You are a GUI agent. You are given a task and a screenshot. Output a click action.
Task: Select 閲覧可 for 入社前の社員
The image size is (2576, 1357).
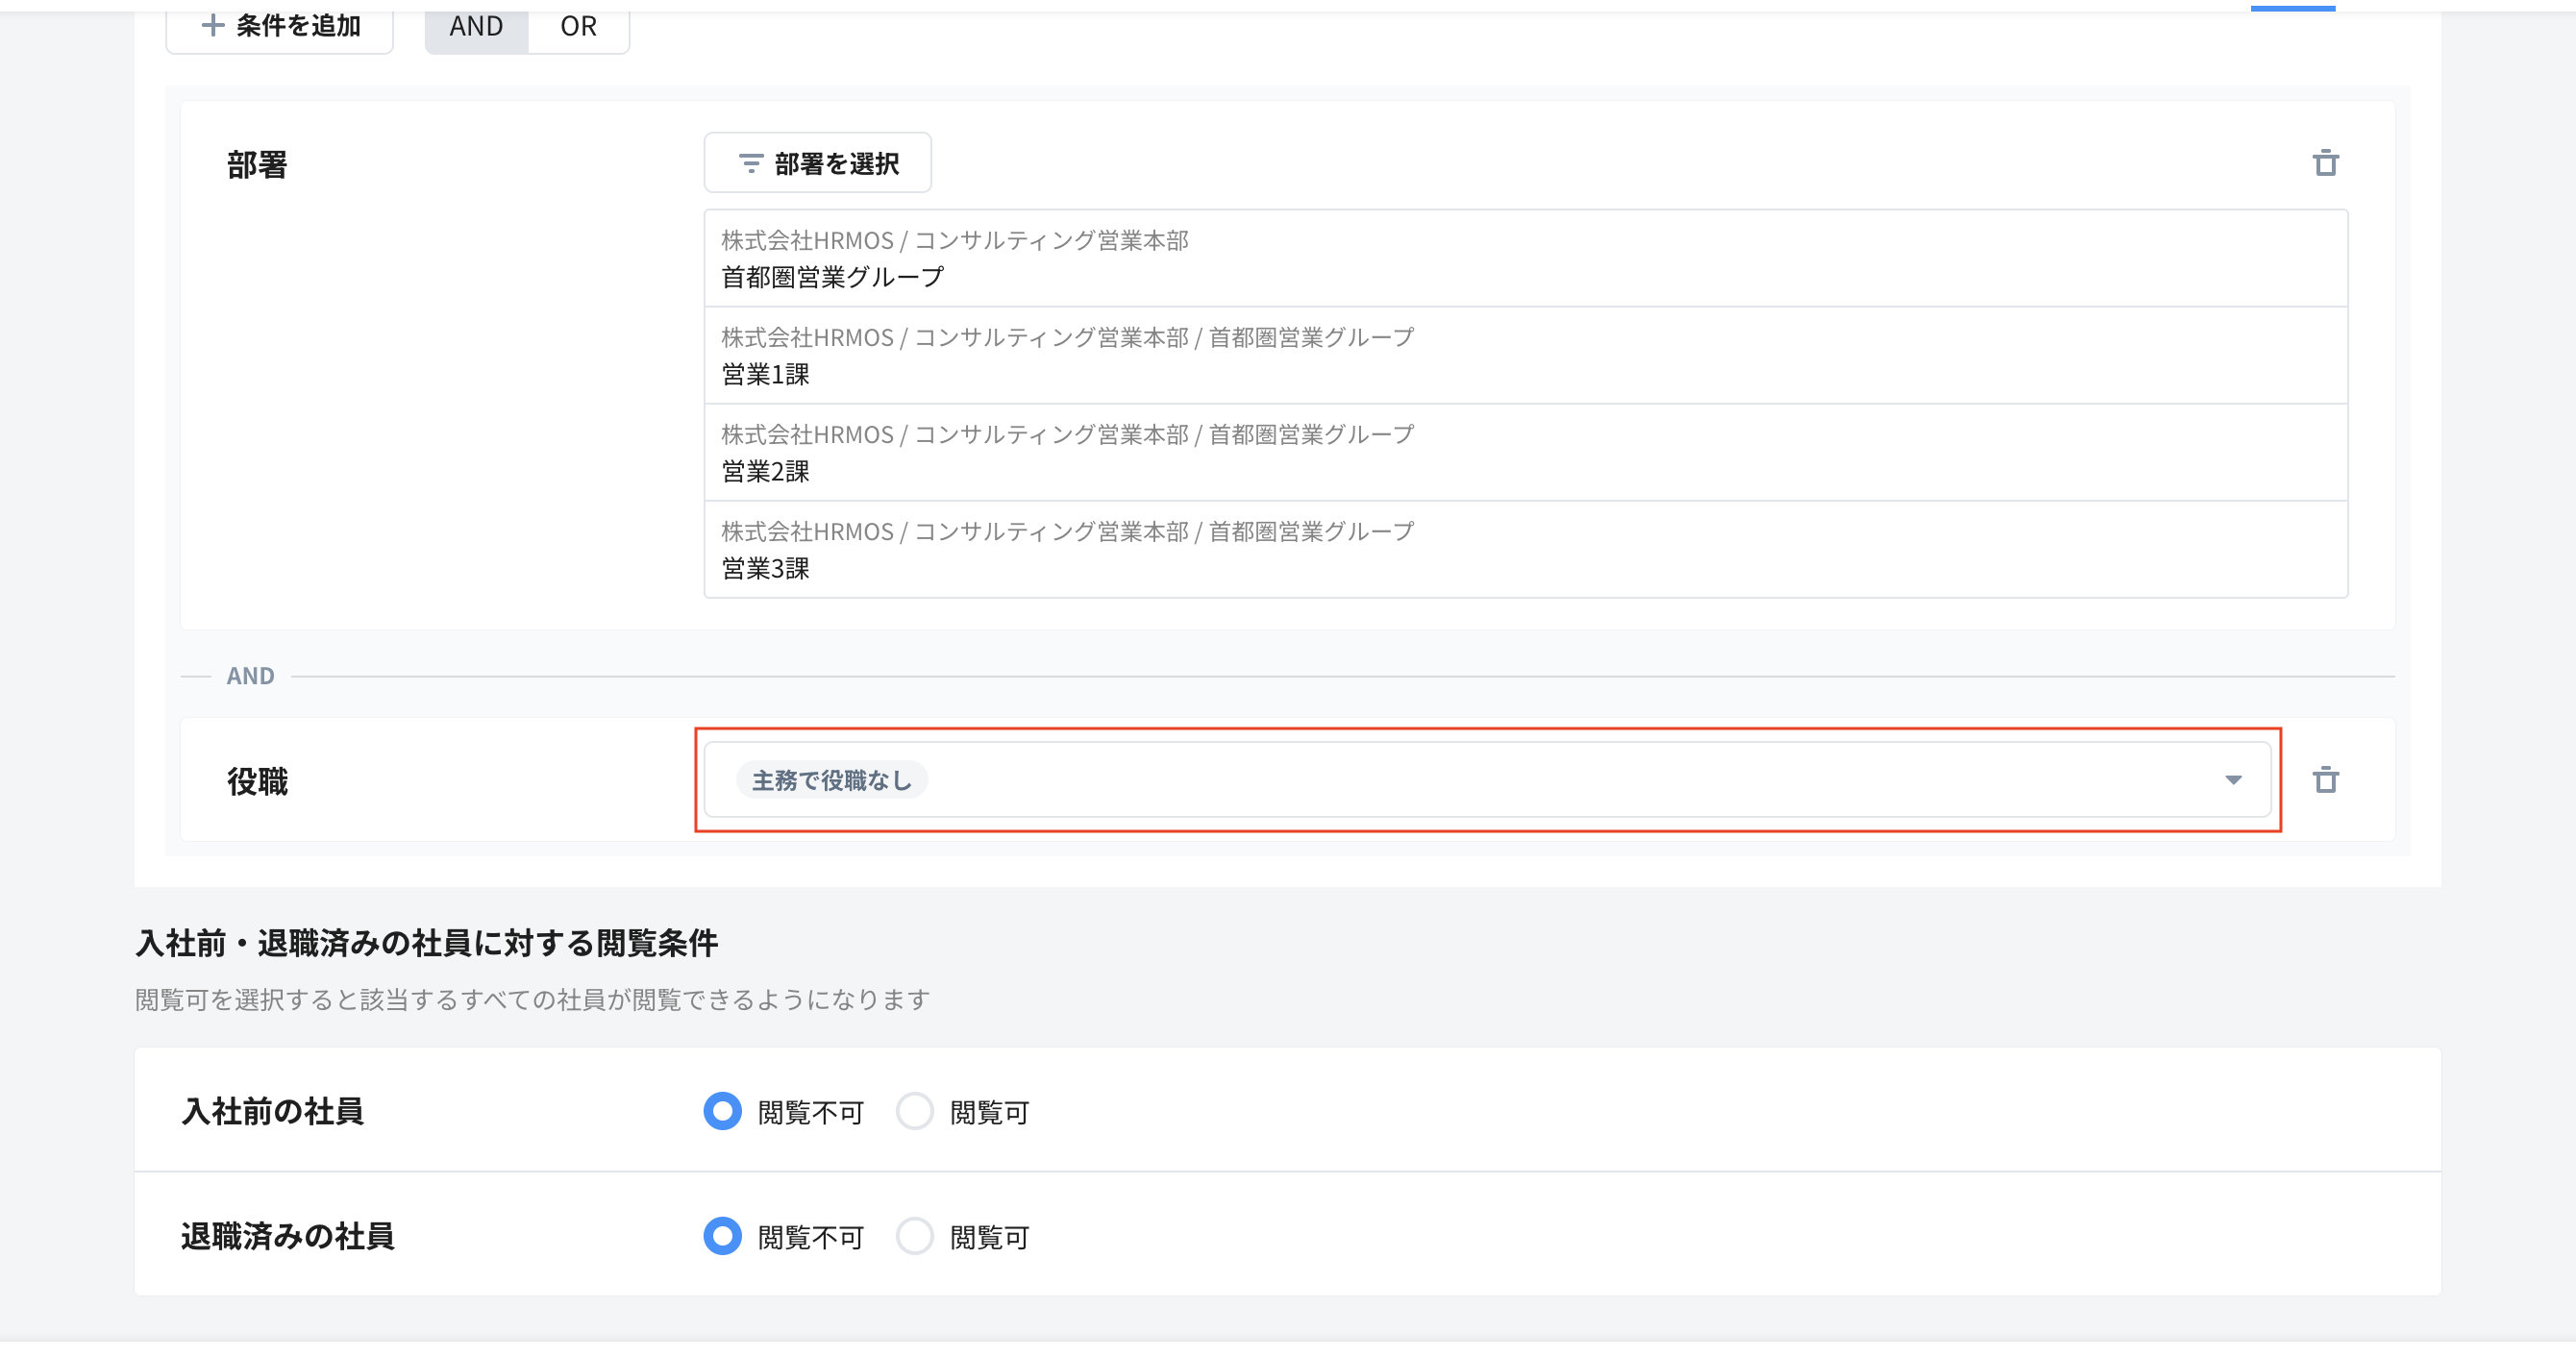[x=914, y=1111]
